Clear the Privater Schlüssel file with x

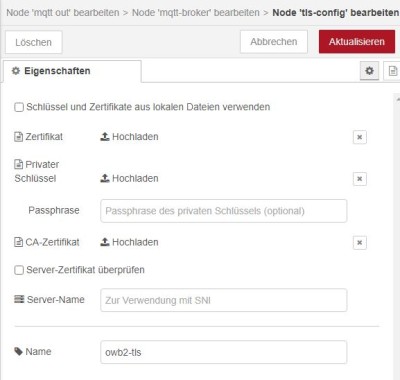[360, 179]
